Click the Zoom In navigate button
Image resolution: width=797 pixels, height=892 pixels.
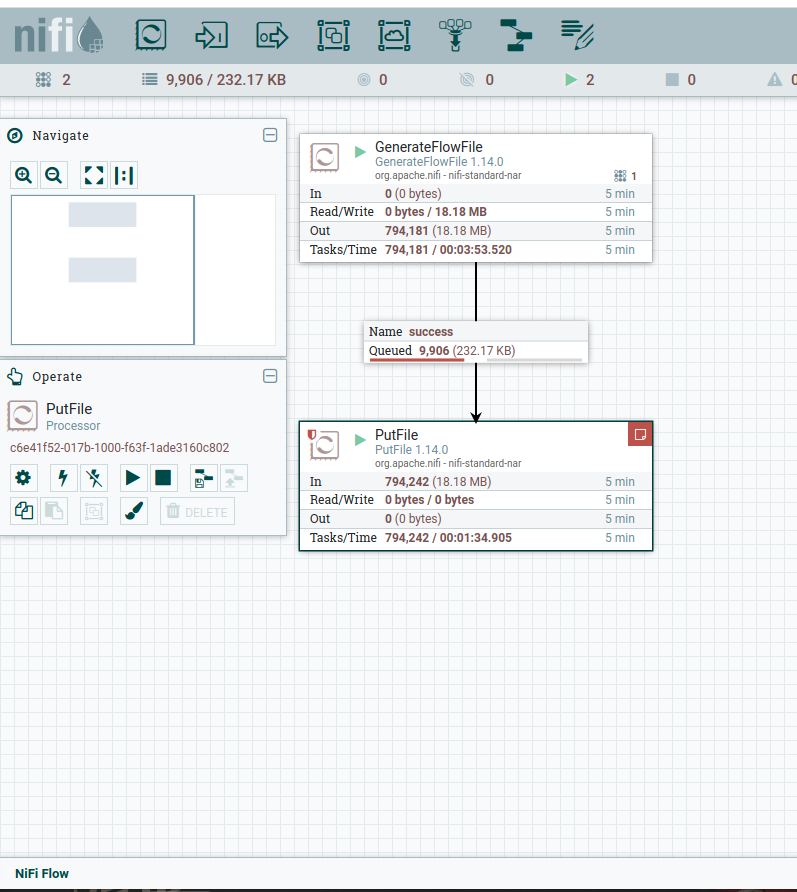pos(23,175)
